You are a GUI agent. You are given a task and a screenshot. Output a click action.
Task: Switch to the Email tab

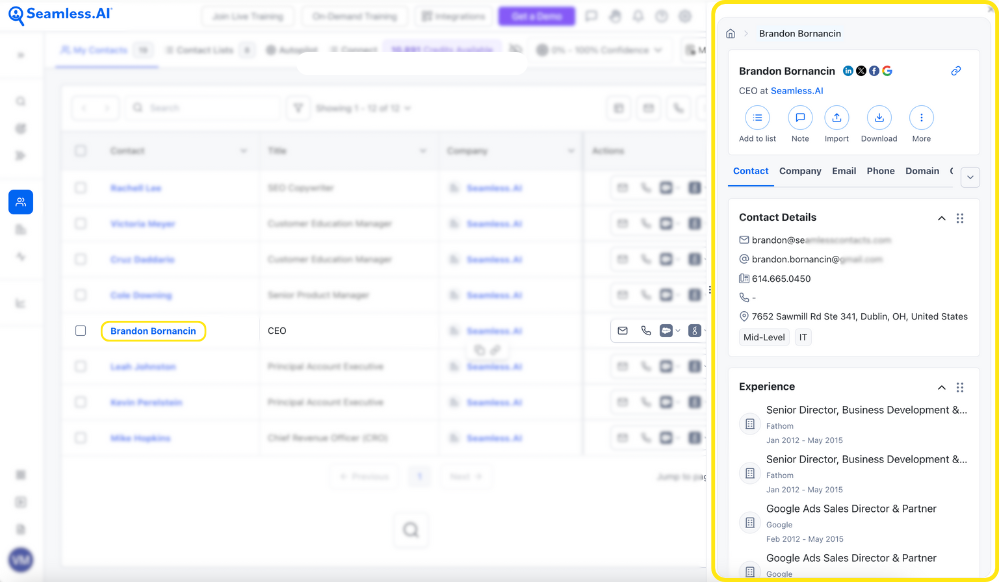click(x=844, y=171)
